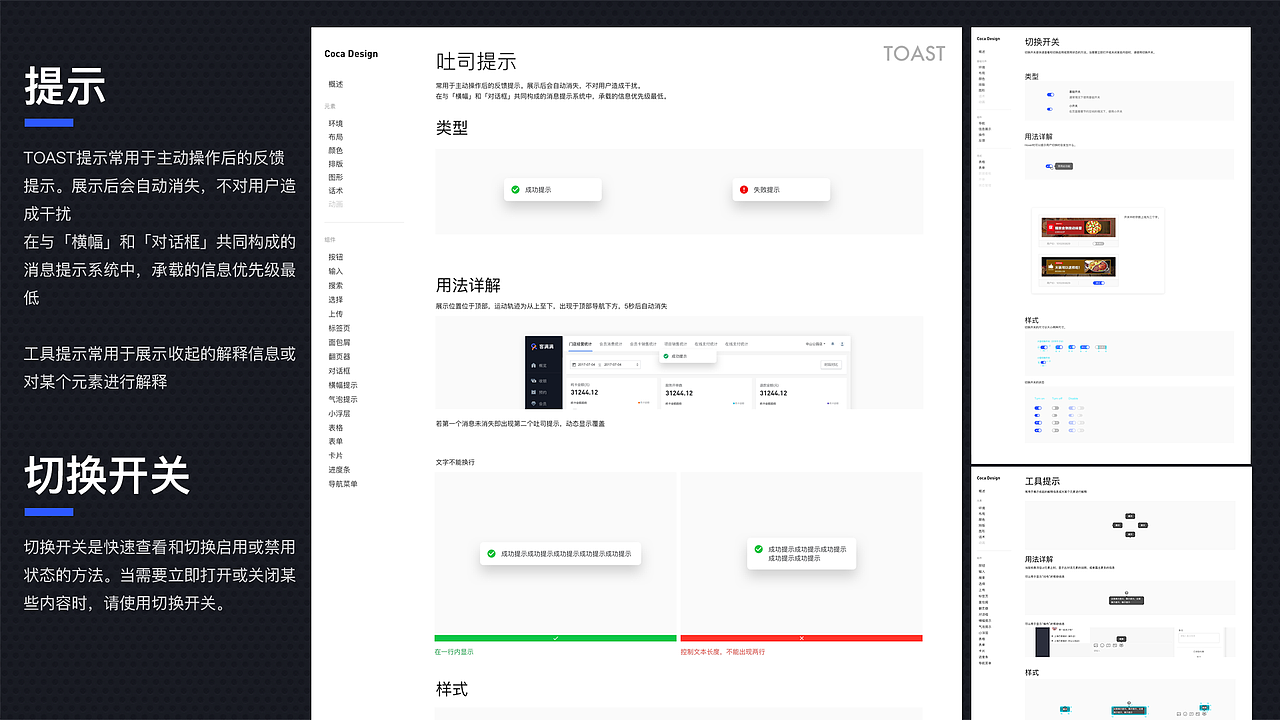Select 话术 in the main sidebar

pyautogui.click(x=335, y=190)
